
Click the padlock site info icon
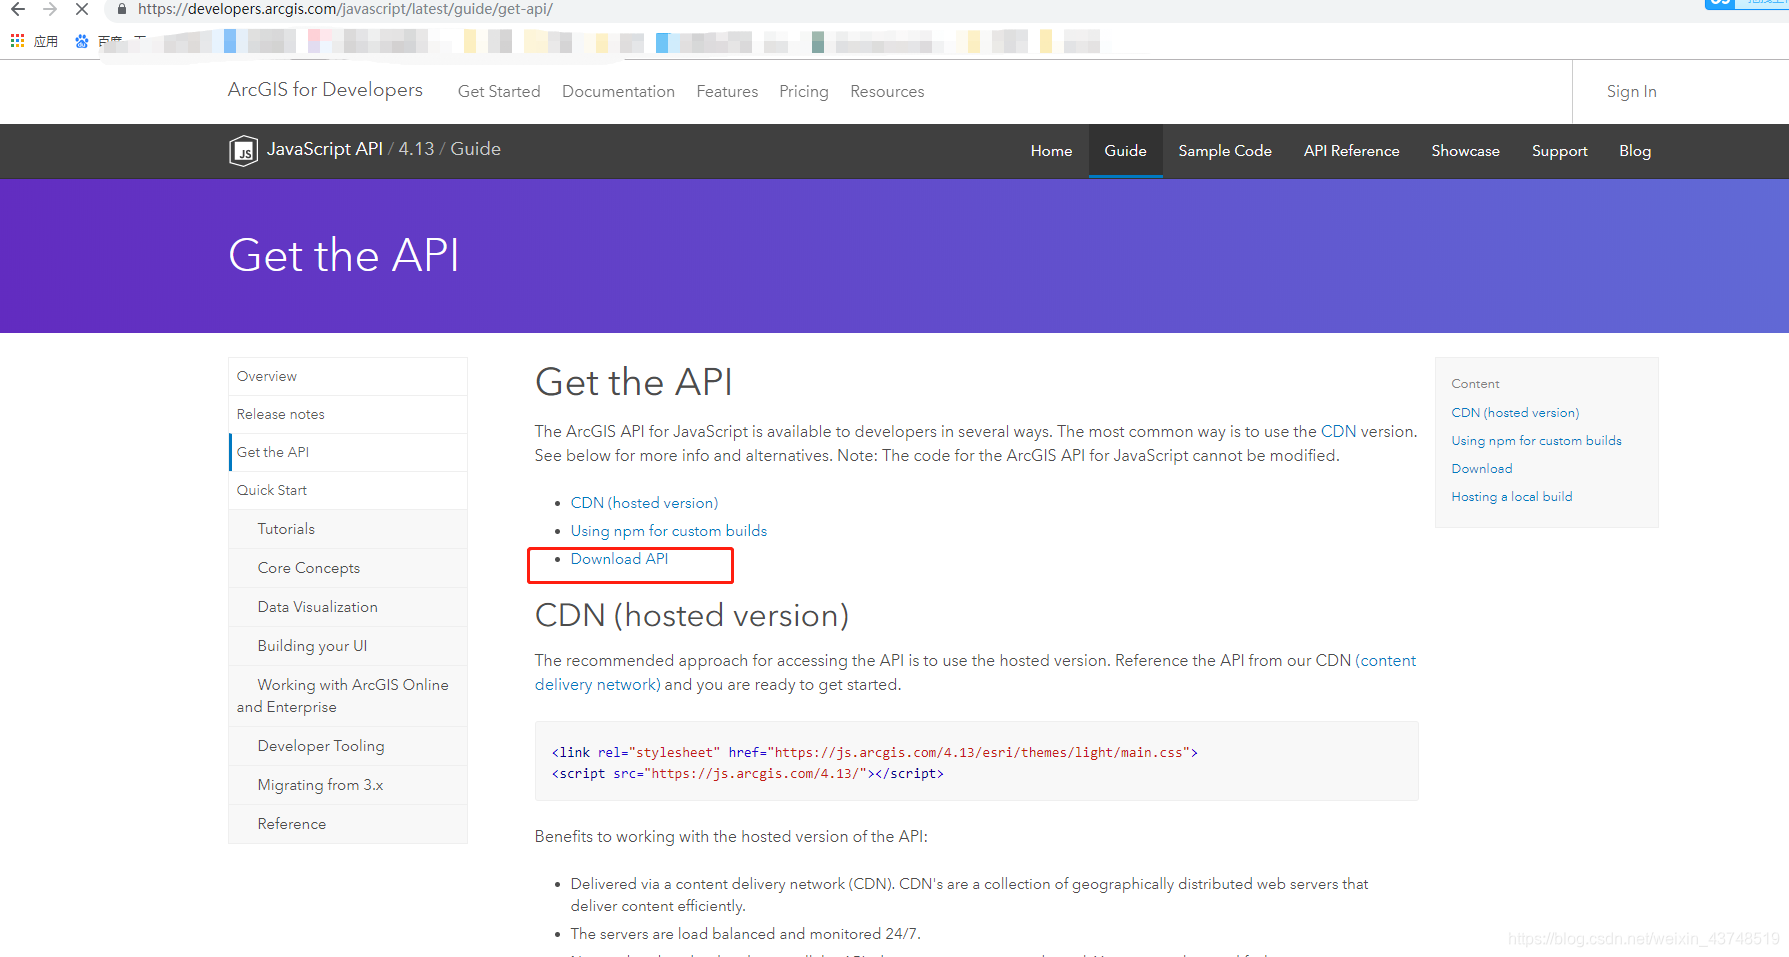(122, 9)
